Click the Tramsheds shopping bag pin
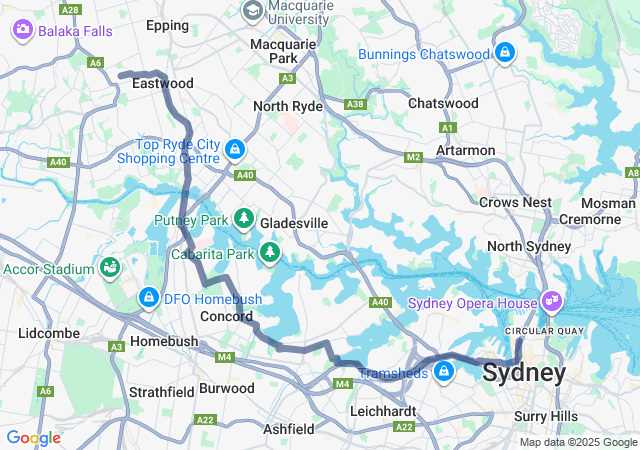 [444, 372]
